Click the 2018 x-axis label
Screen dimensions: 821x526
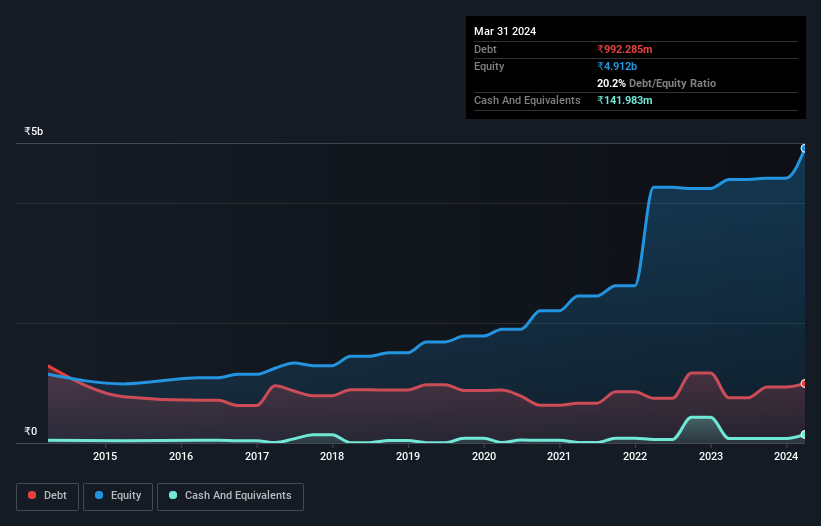click(x=332, y=456)
